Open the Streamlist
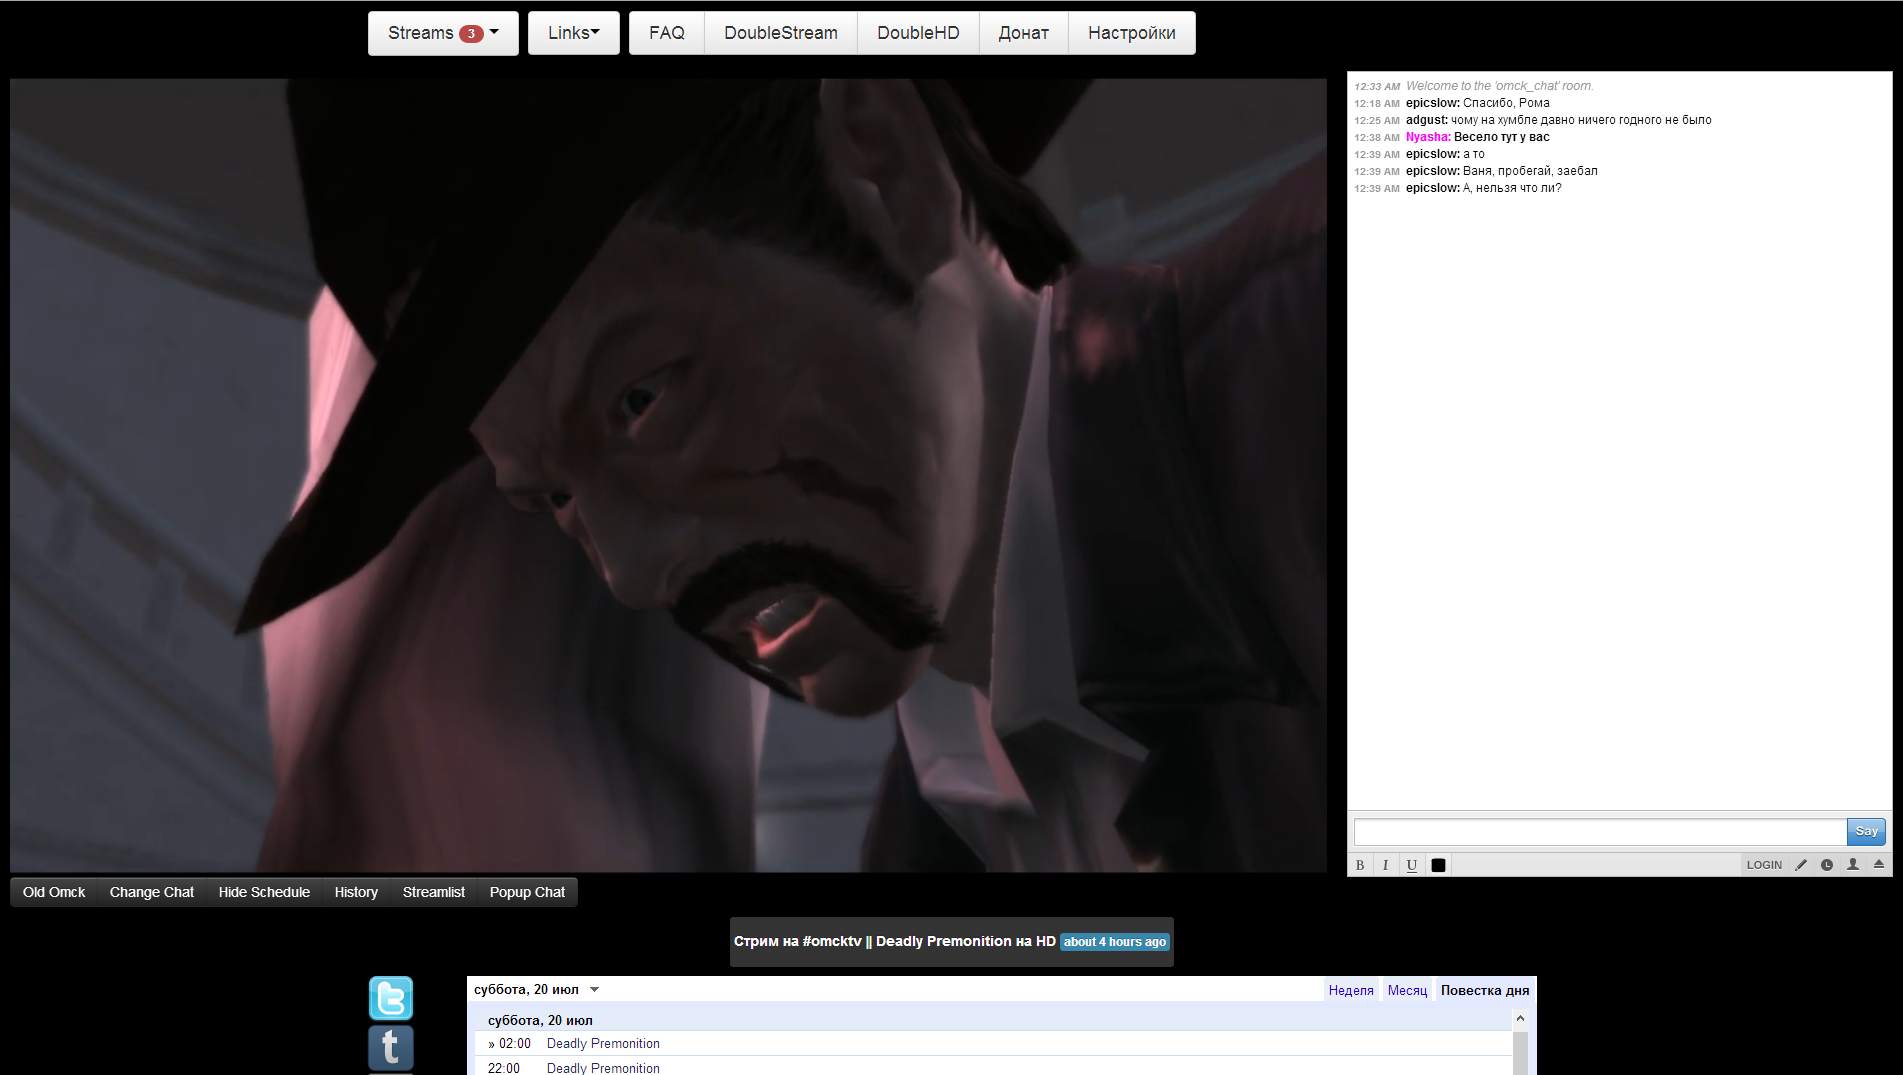This screenshot has width=1903, height=1075. click(x=434, y=892)
